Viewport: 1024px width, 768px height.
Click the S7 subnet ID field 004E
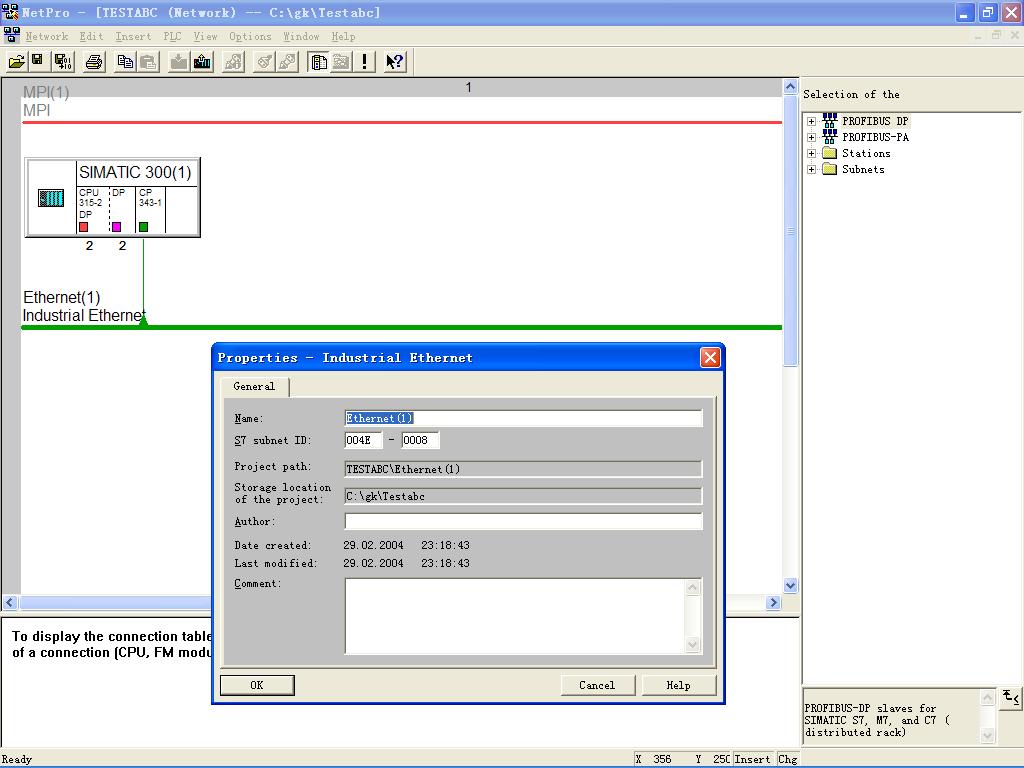pos(363,440)
